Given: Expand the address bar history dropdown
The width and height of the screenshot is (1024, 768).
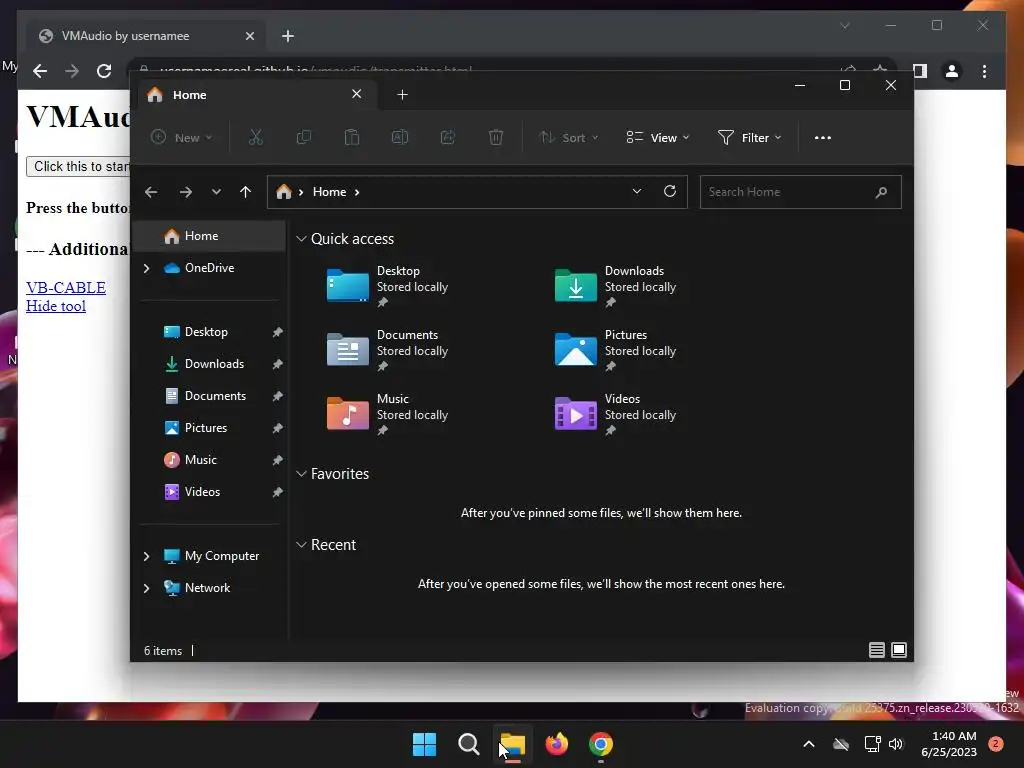Looking at the screenshot, I should click(x=637, y=191).
